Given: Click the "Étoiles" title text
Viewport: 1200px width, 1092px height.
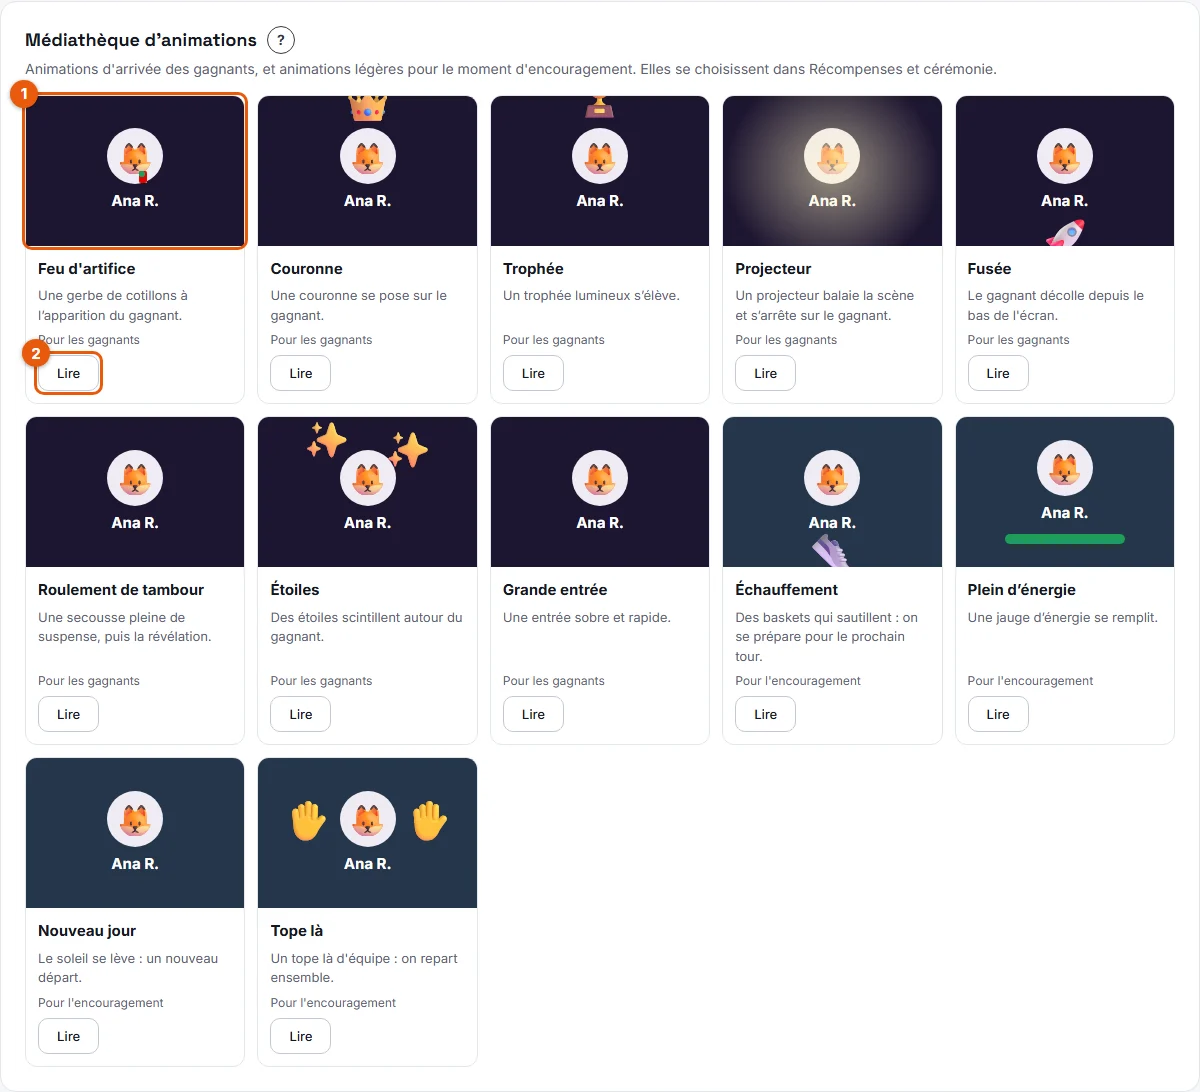Looking at the screenshot, I should click(295, 590).
